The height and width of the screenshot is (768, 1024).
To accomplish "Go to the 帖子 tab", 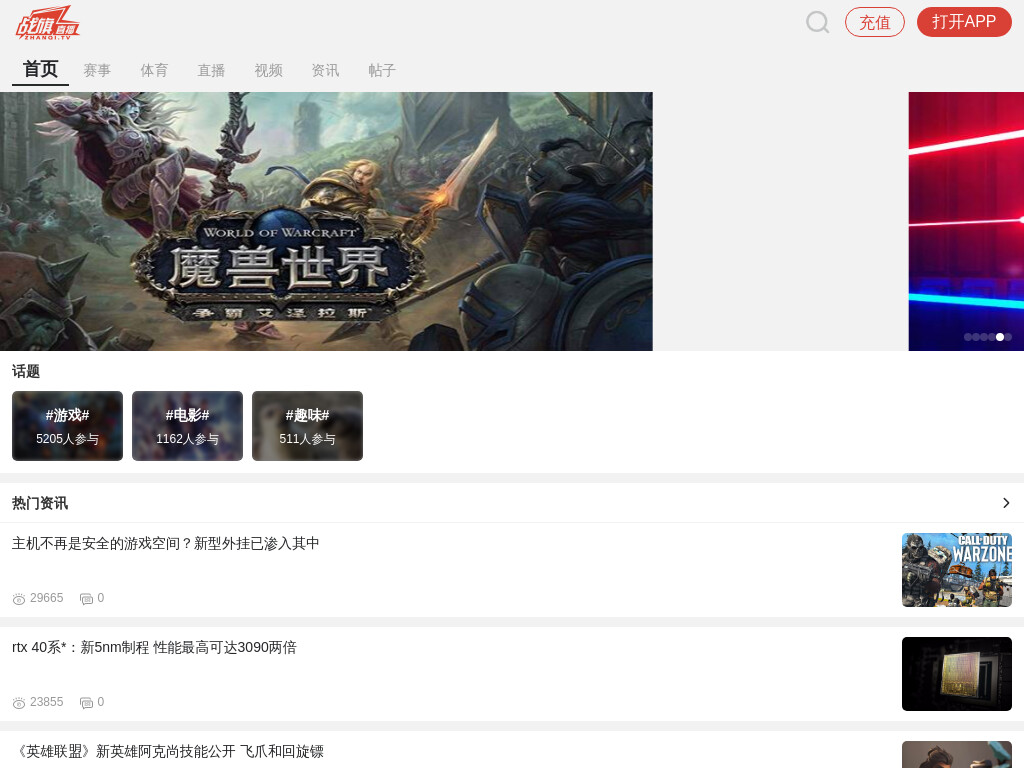I will 382,70.
